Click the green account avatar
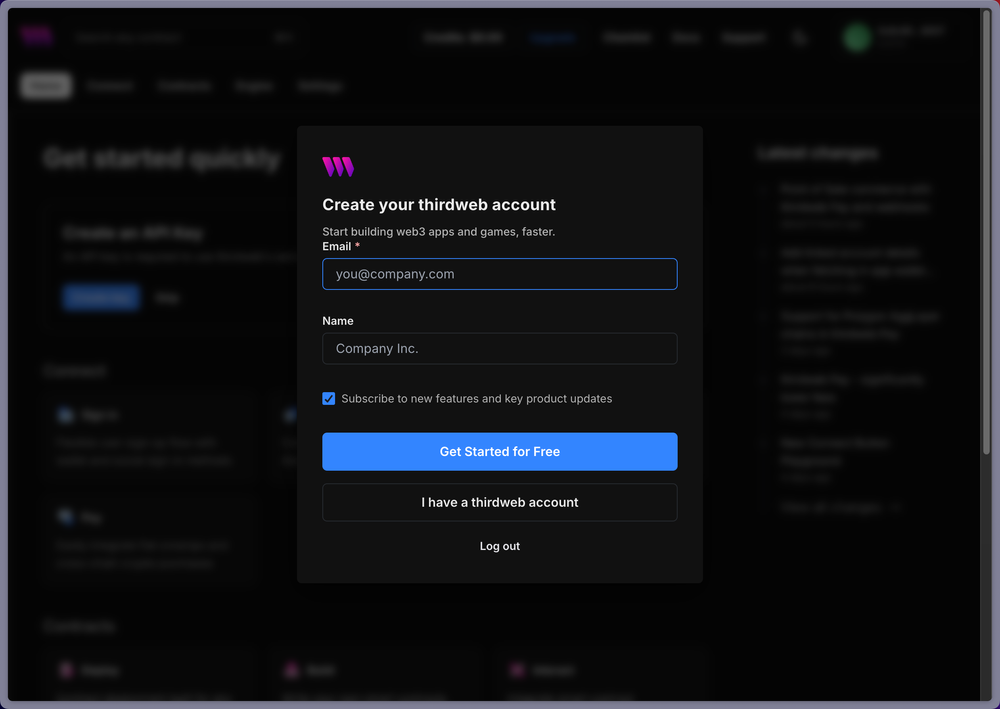 856,37
